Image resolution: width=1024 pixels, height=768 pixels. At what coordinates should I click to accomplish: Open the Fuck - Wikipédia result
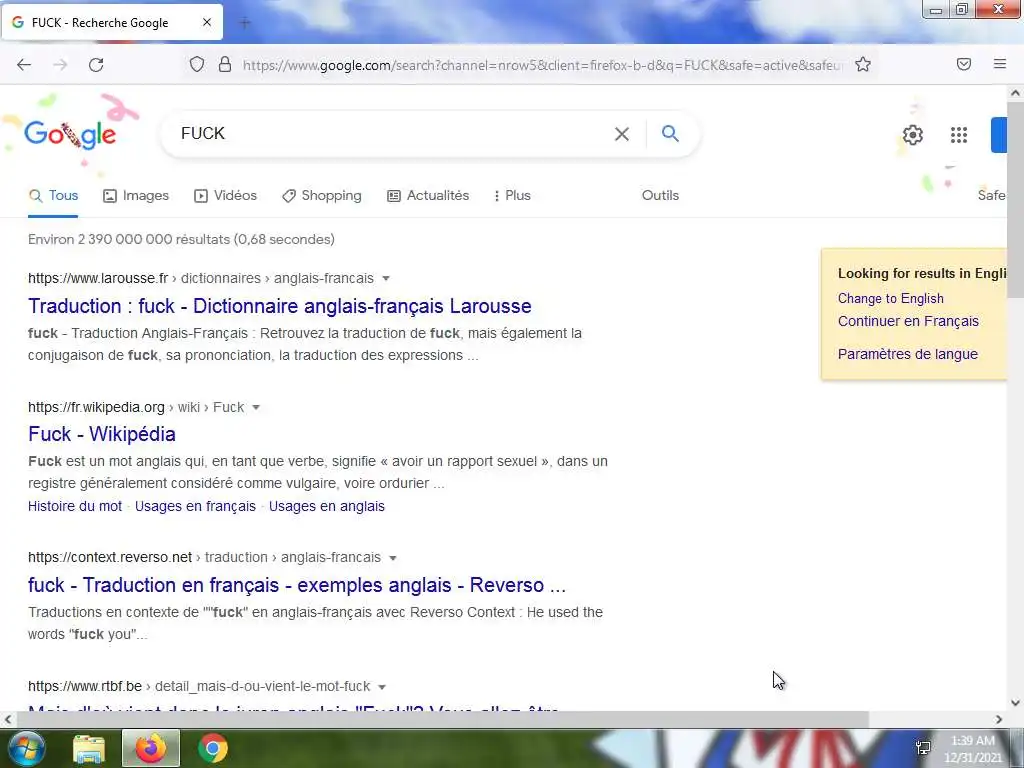[102, 434]
